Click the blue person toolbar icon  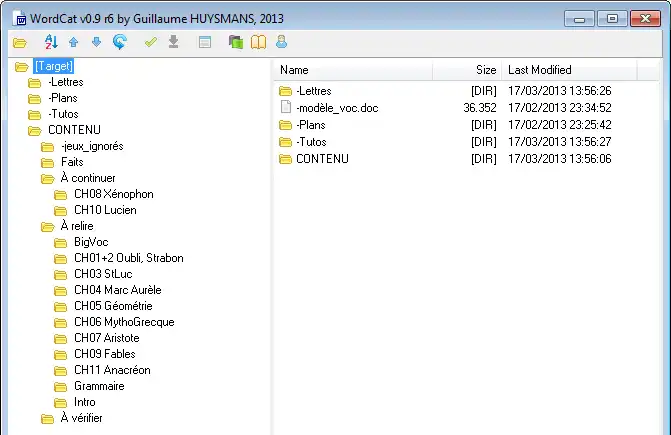coord(281,42)
